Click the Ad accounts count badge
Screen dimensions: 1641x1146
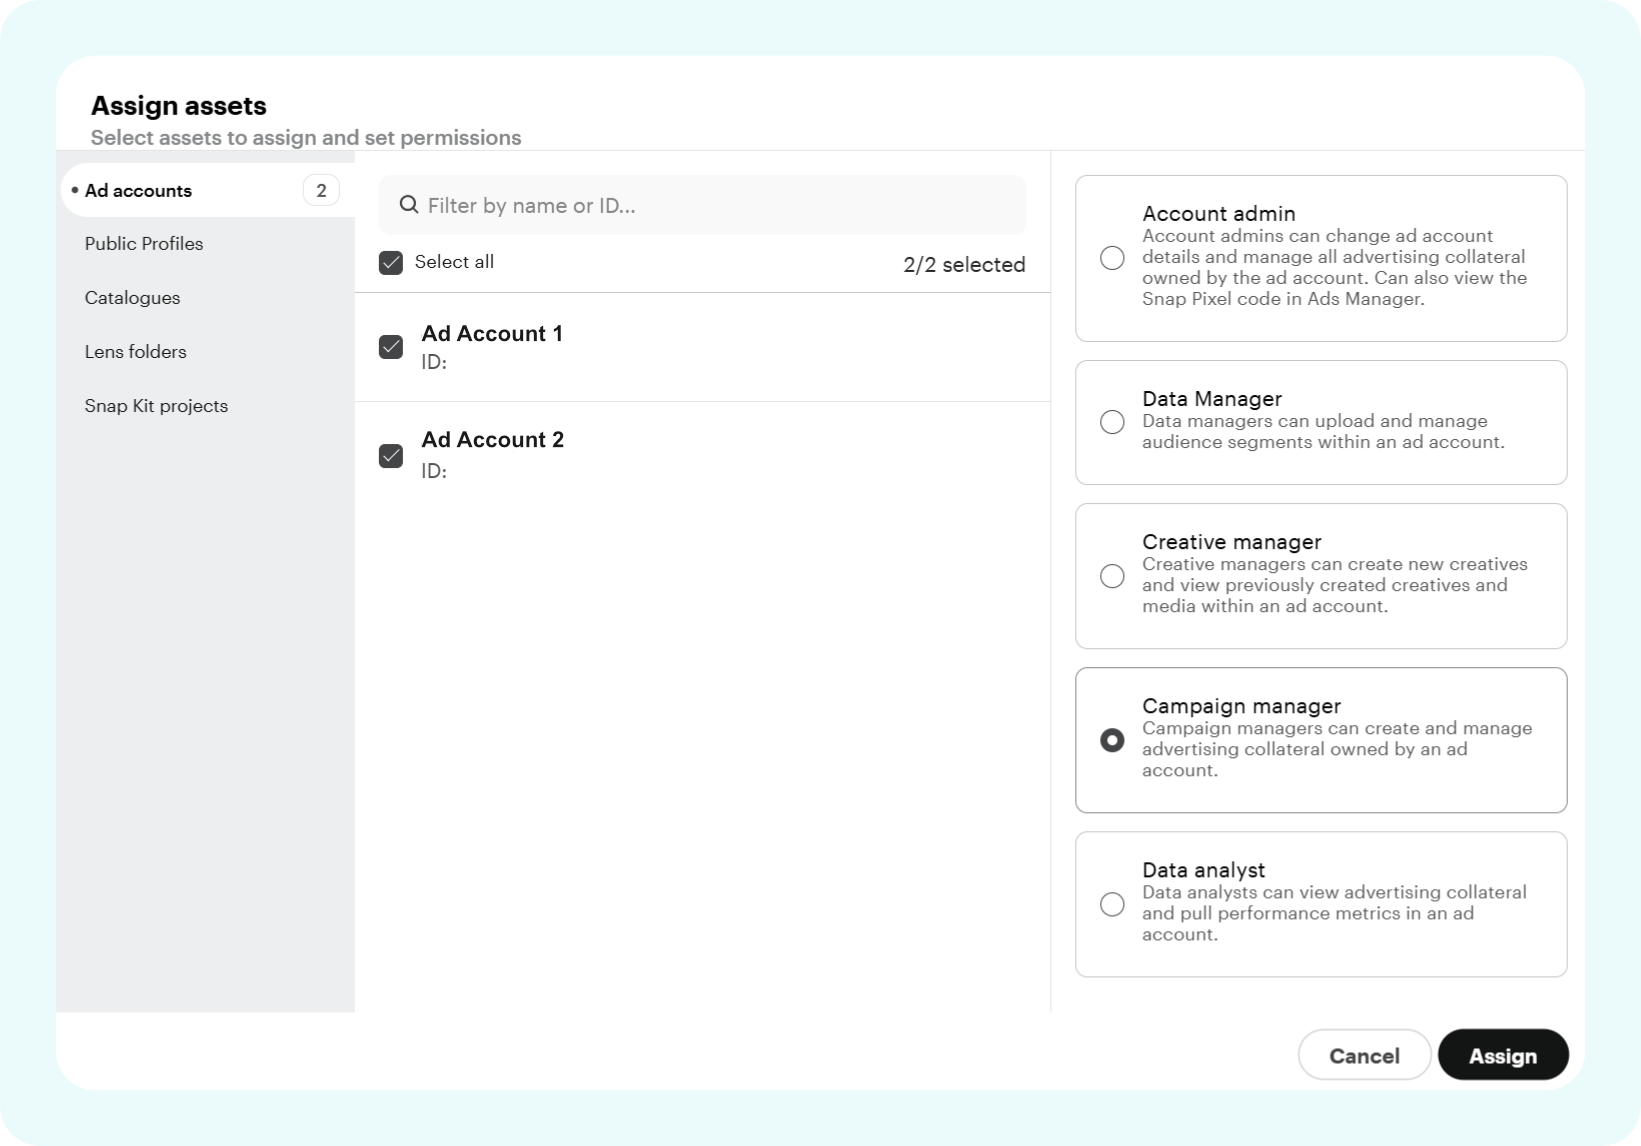point(321,191)
